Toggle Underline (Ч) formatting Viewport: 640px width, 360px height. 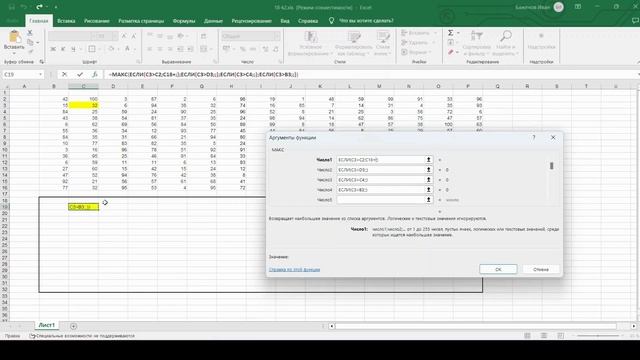point(73,49)
